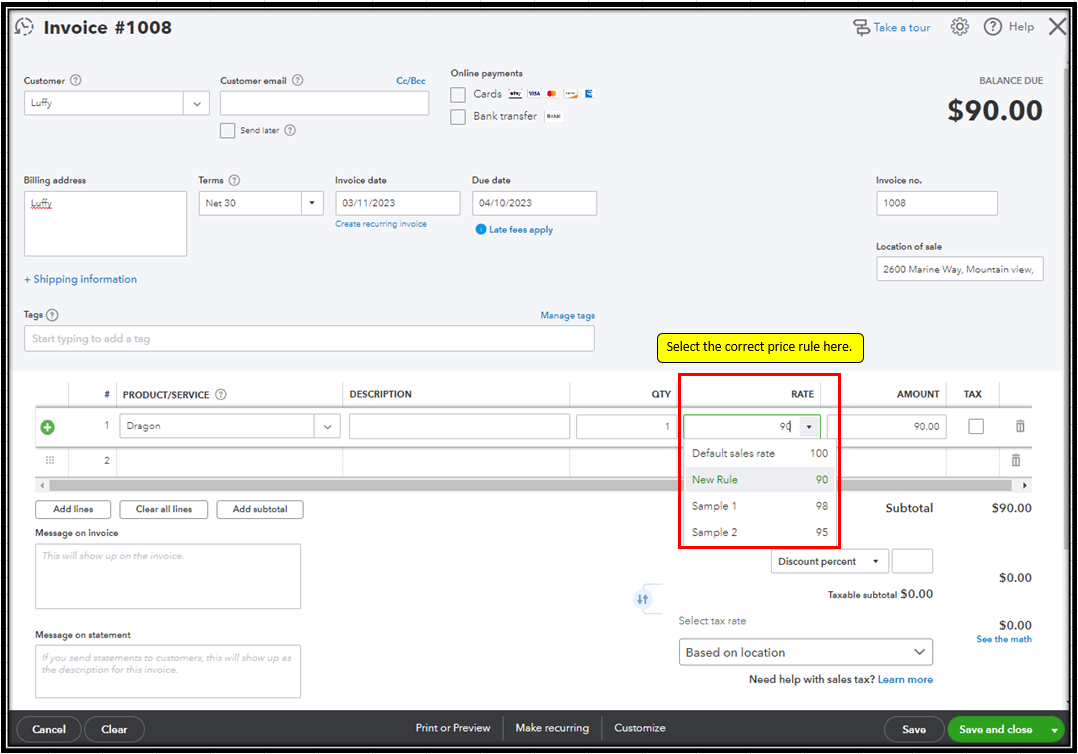The height and width of the screenshot is (754, 1078).
Task: Click the Take a tour icon
Action: (861, 27)
